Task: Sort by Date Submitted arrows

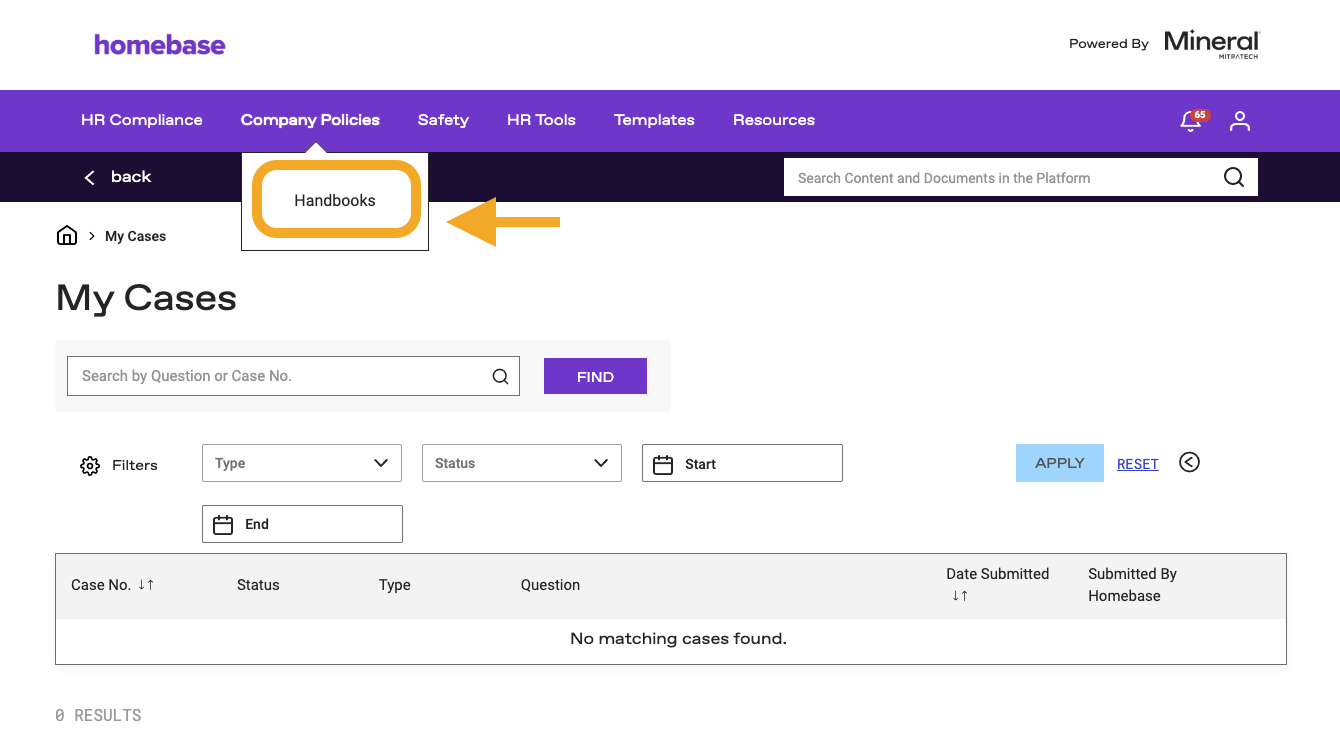Action: click(959, 595)
